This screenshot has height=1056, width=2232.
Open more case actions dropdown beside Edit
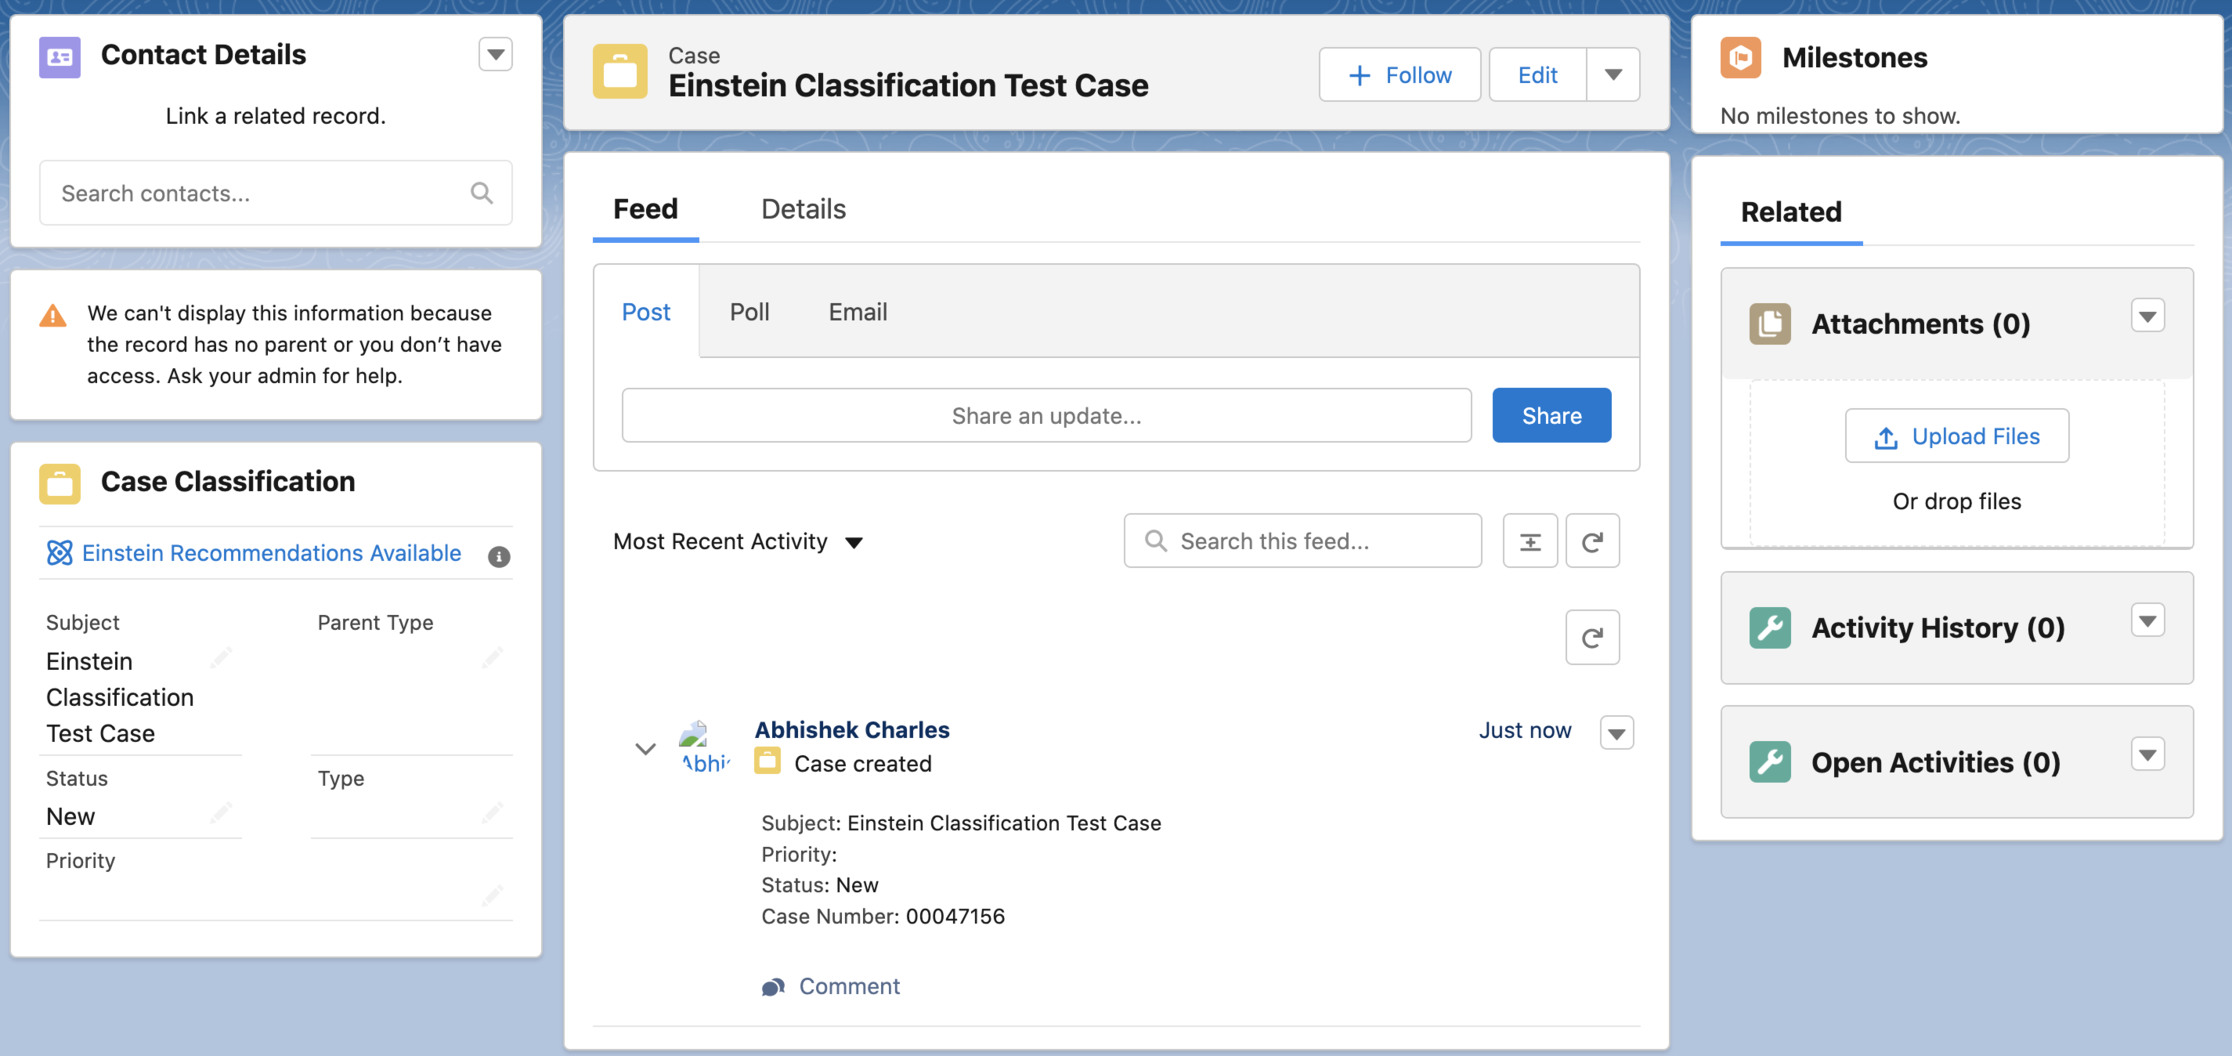tap(1612, 75)
